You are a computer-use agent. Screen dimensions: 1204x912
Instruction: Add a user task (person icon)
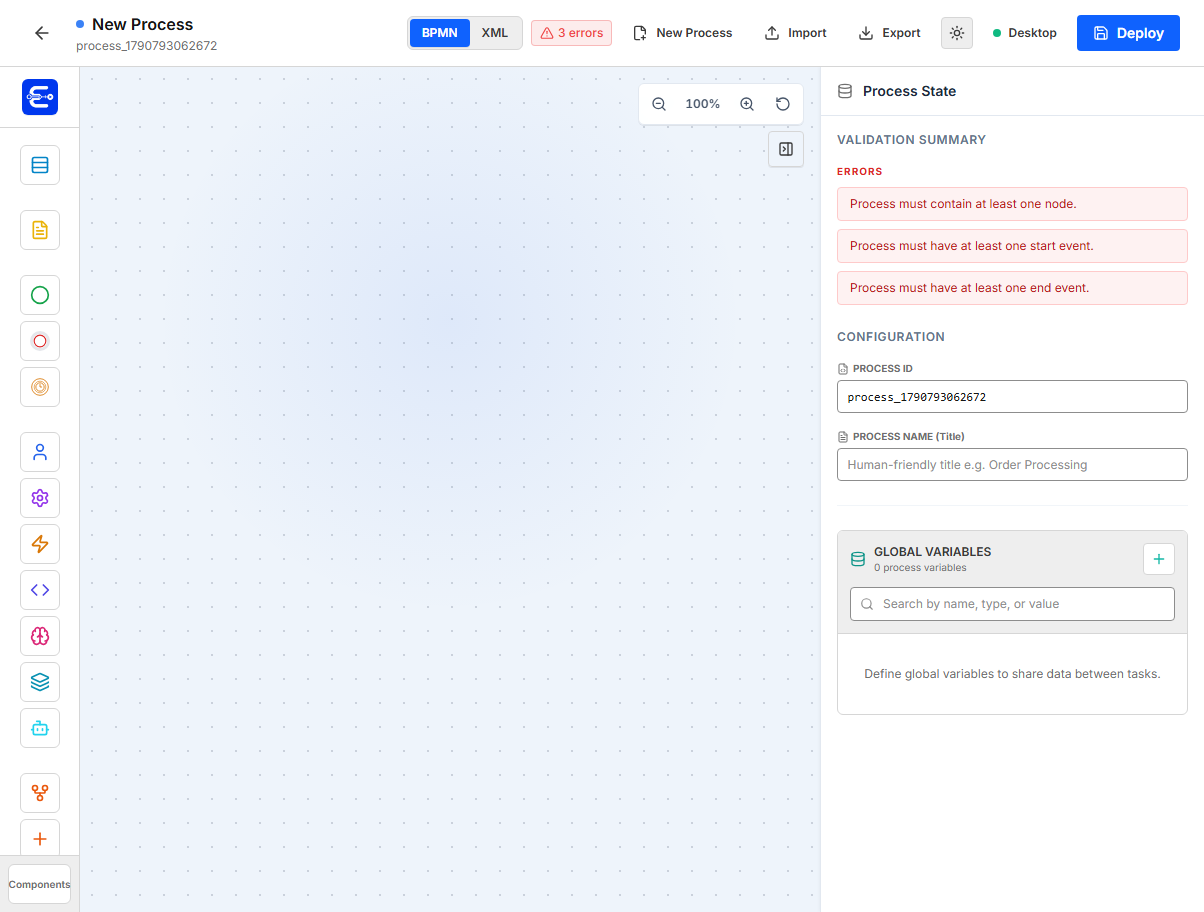click(x=40, y=452)
